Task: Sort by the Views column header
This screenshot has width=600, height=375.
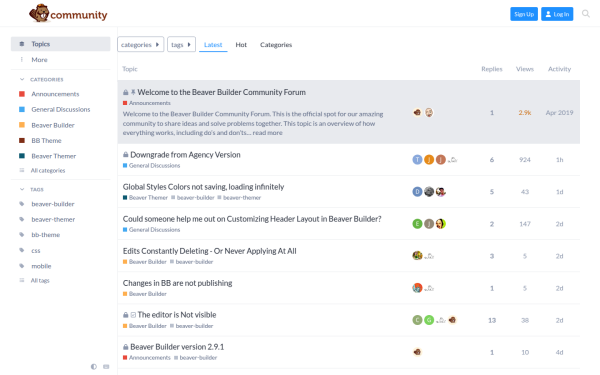Action: pos(525,69)
